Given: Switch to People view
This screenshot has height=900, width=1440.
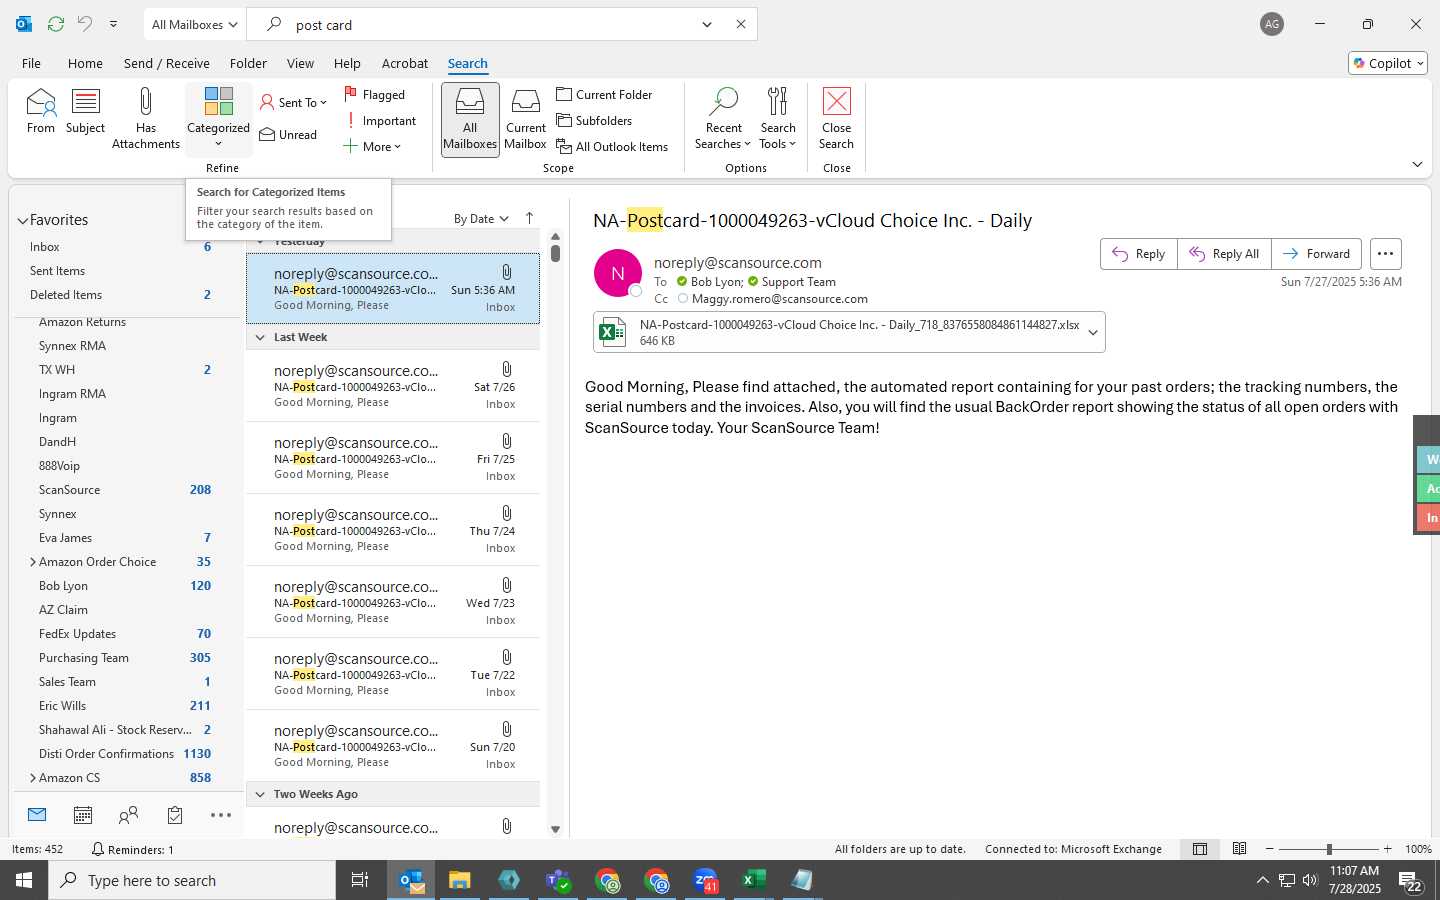Looking at the screenshot, I should [128, 815].
